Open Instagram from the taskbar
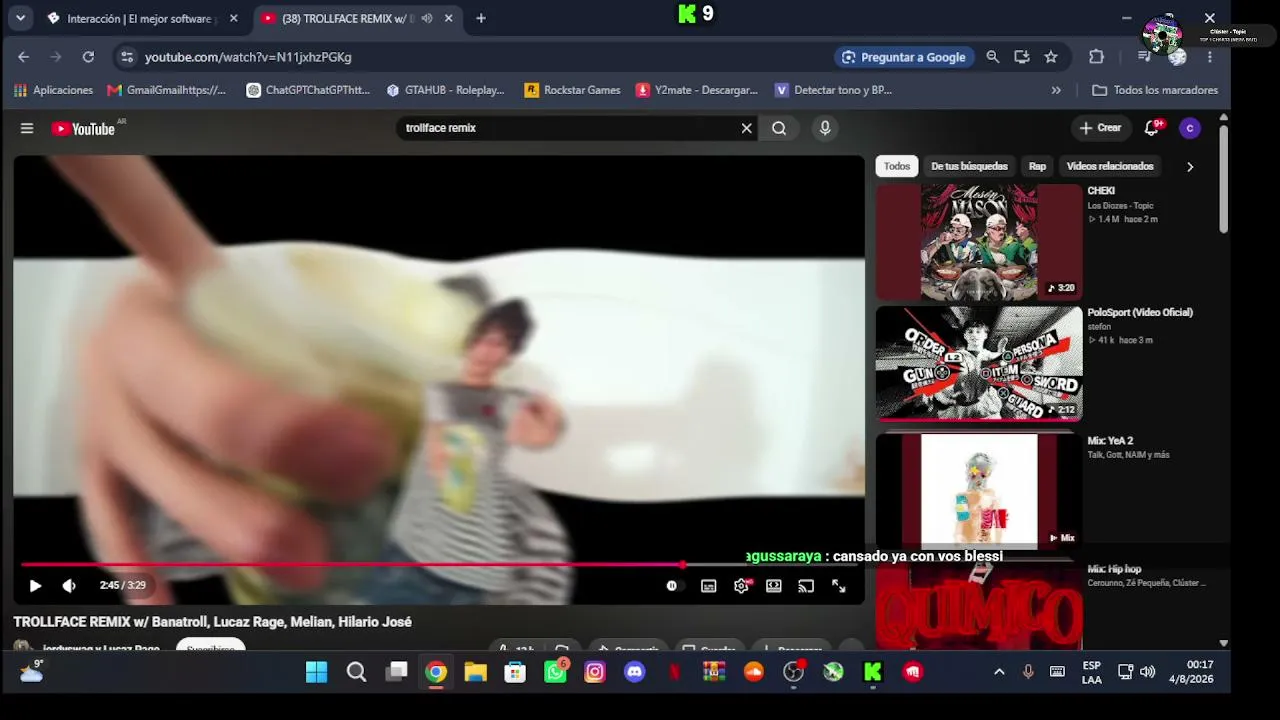Image resolution: width=1280 pixels, height=720 pixels. [x=595, y=672]
